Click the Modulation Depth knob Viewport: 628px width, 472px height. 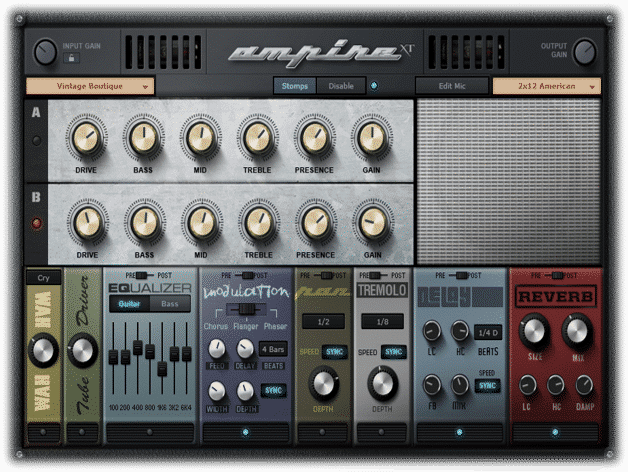coord(245,391)
